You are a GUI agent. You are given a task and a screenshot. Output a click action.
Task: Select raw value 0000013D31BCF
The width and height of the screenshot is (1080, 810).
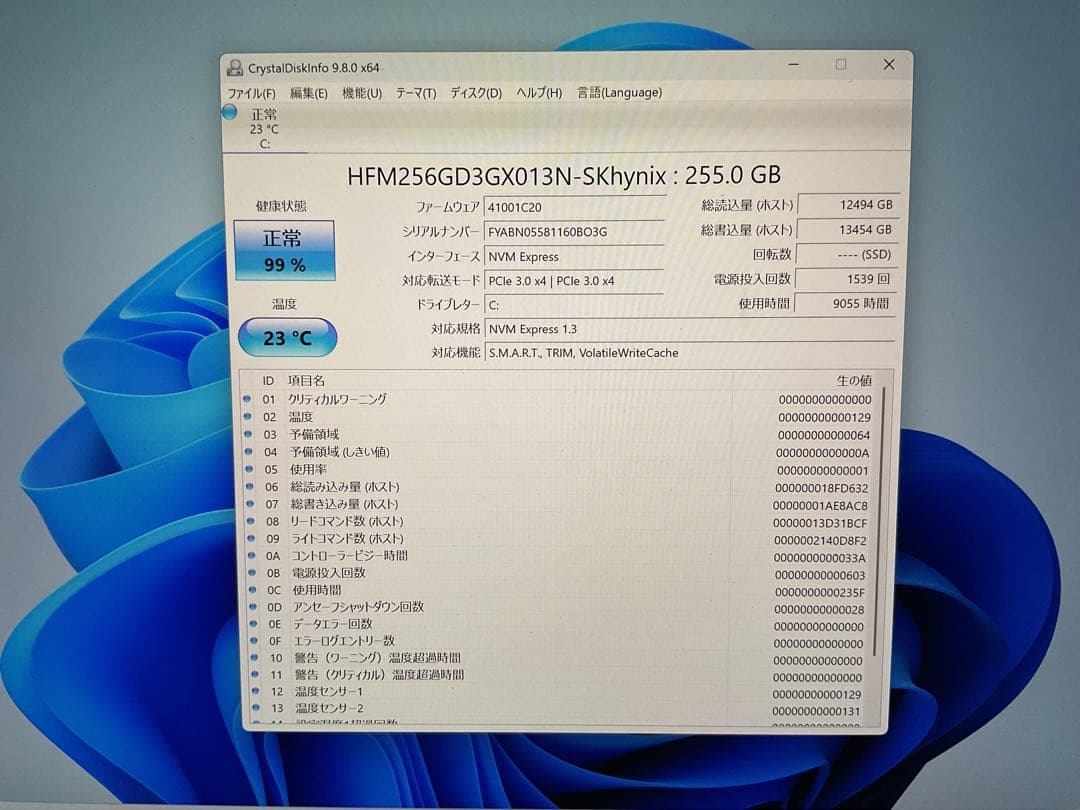[820, 523]
